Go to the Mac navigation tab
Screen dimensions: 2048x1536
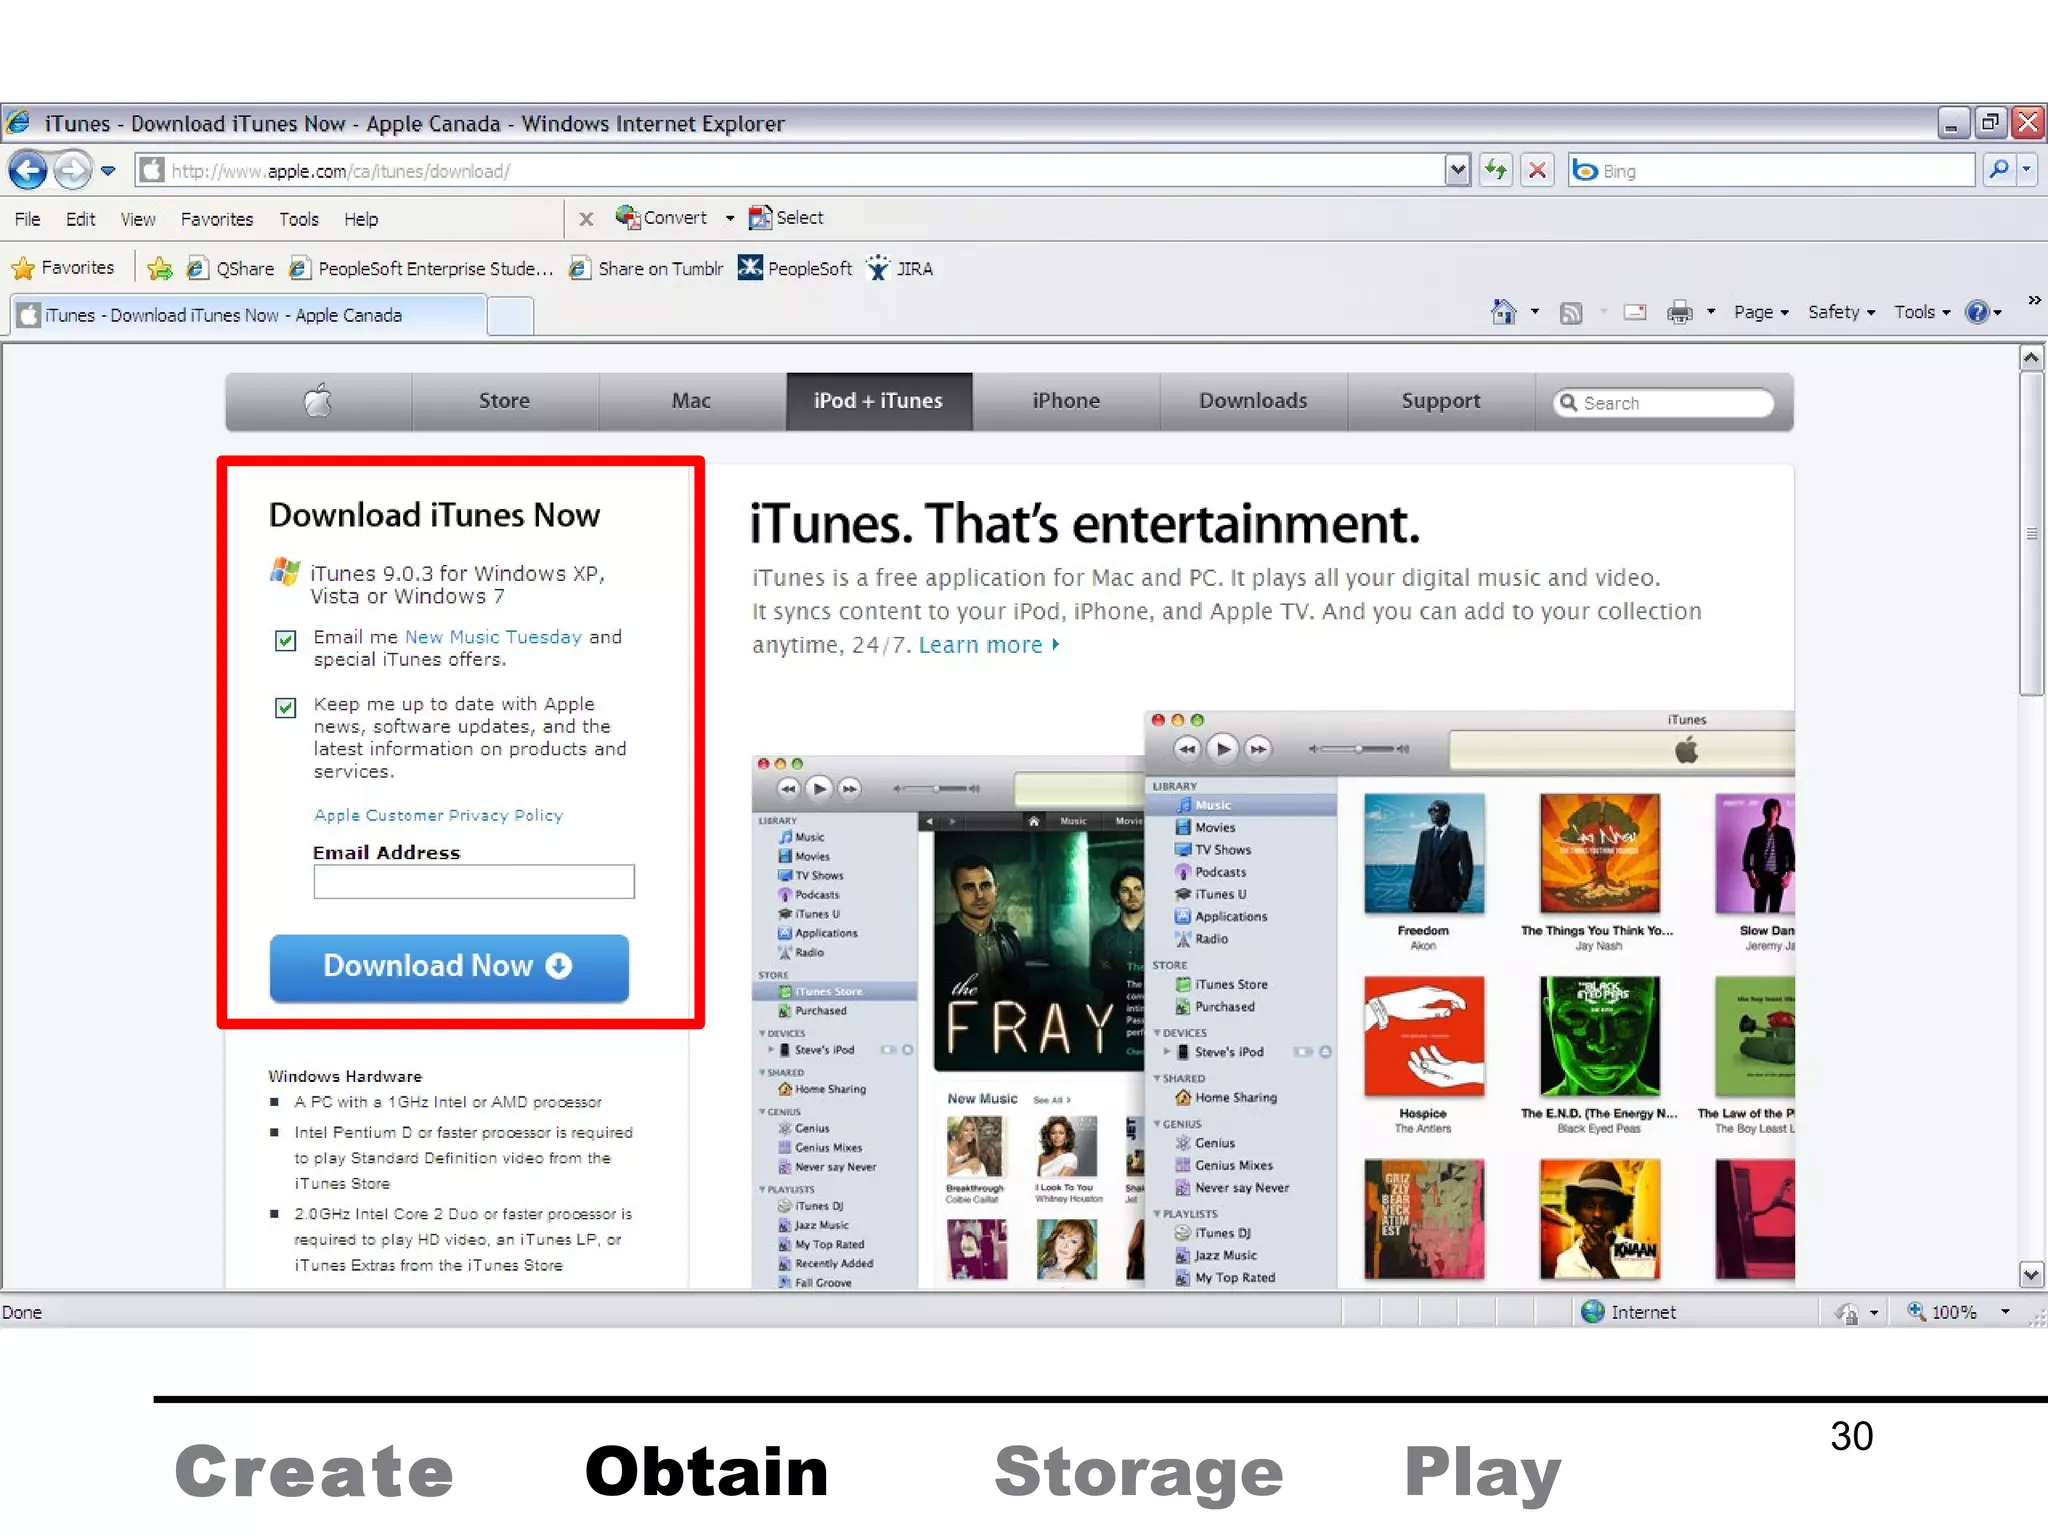[691, 401]
